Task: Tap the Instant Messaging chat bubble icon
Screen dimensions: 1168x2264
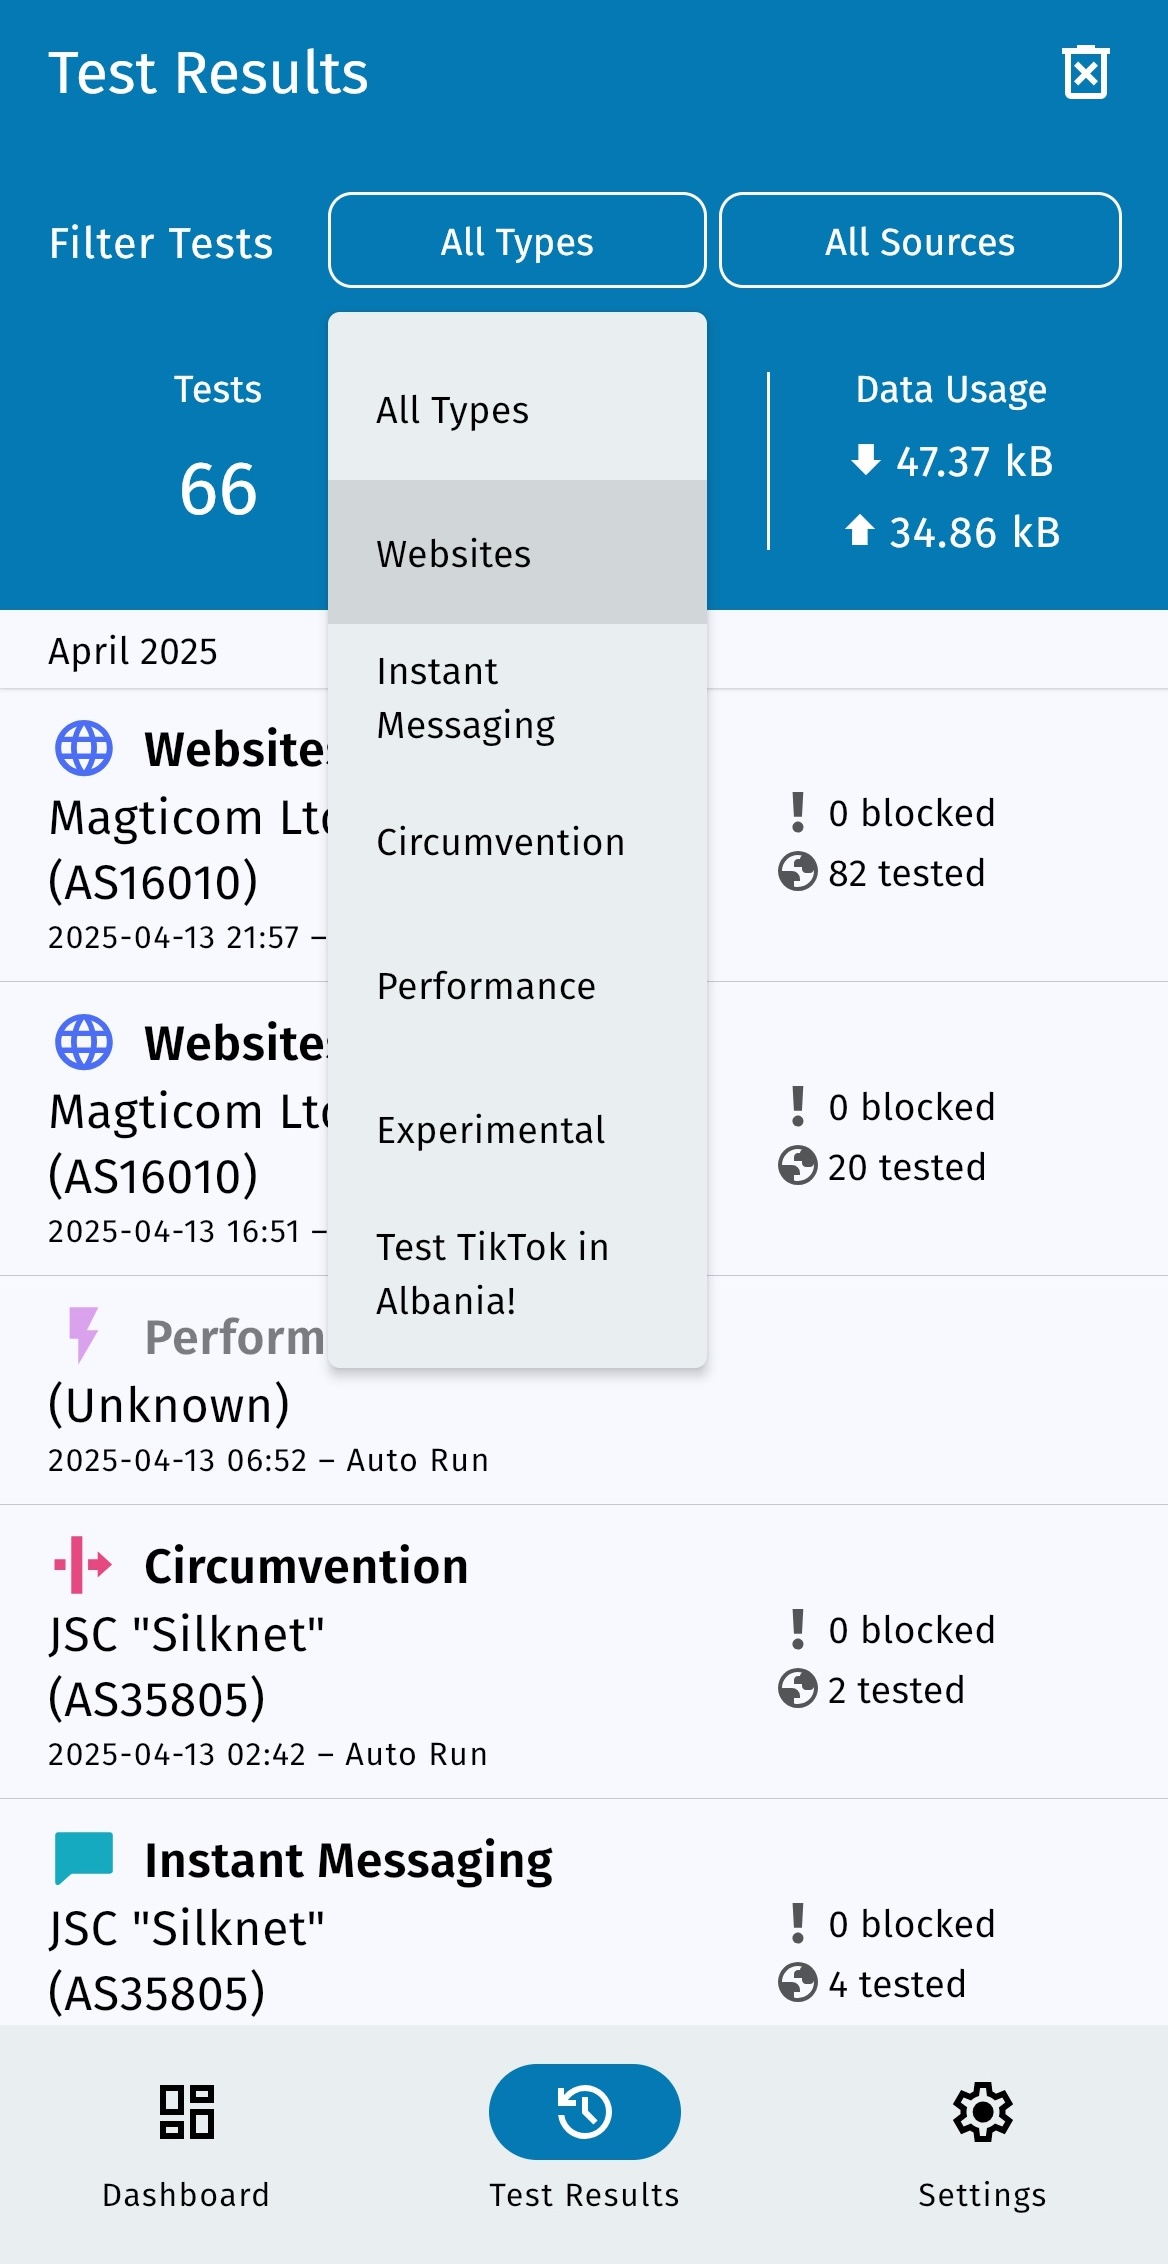Action: coord(83,1858)
